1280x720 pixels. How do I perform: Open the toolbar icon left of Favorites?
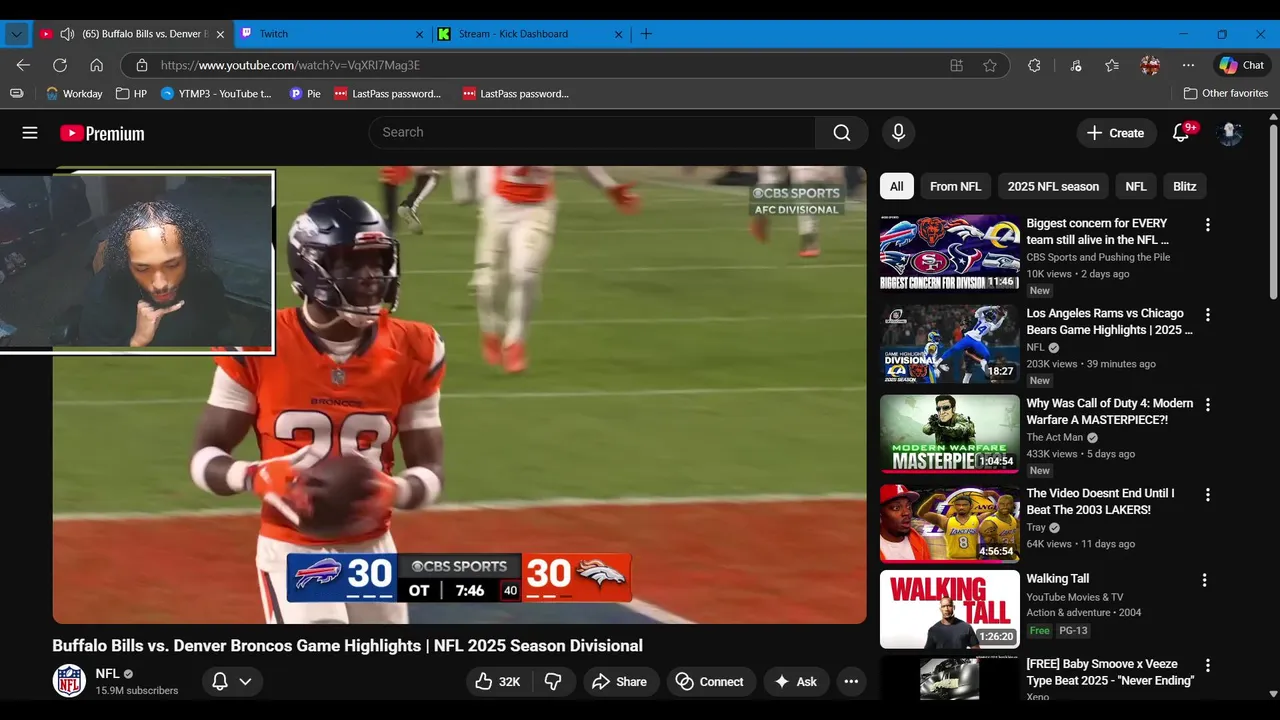[x=1075, y=65]
